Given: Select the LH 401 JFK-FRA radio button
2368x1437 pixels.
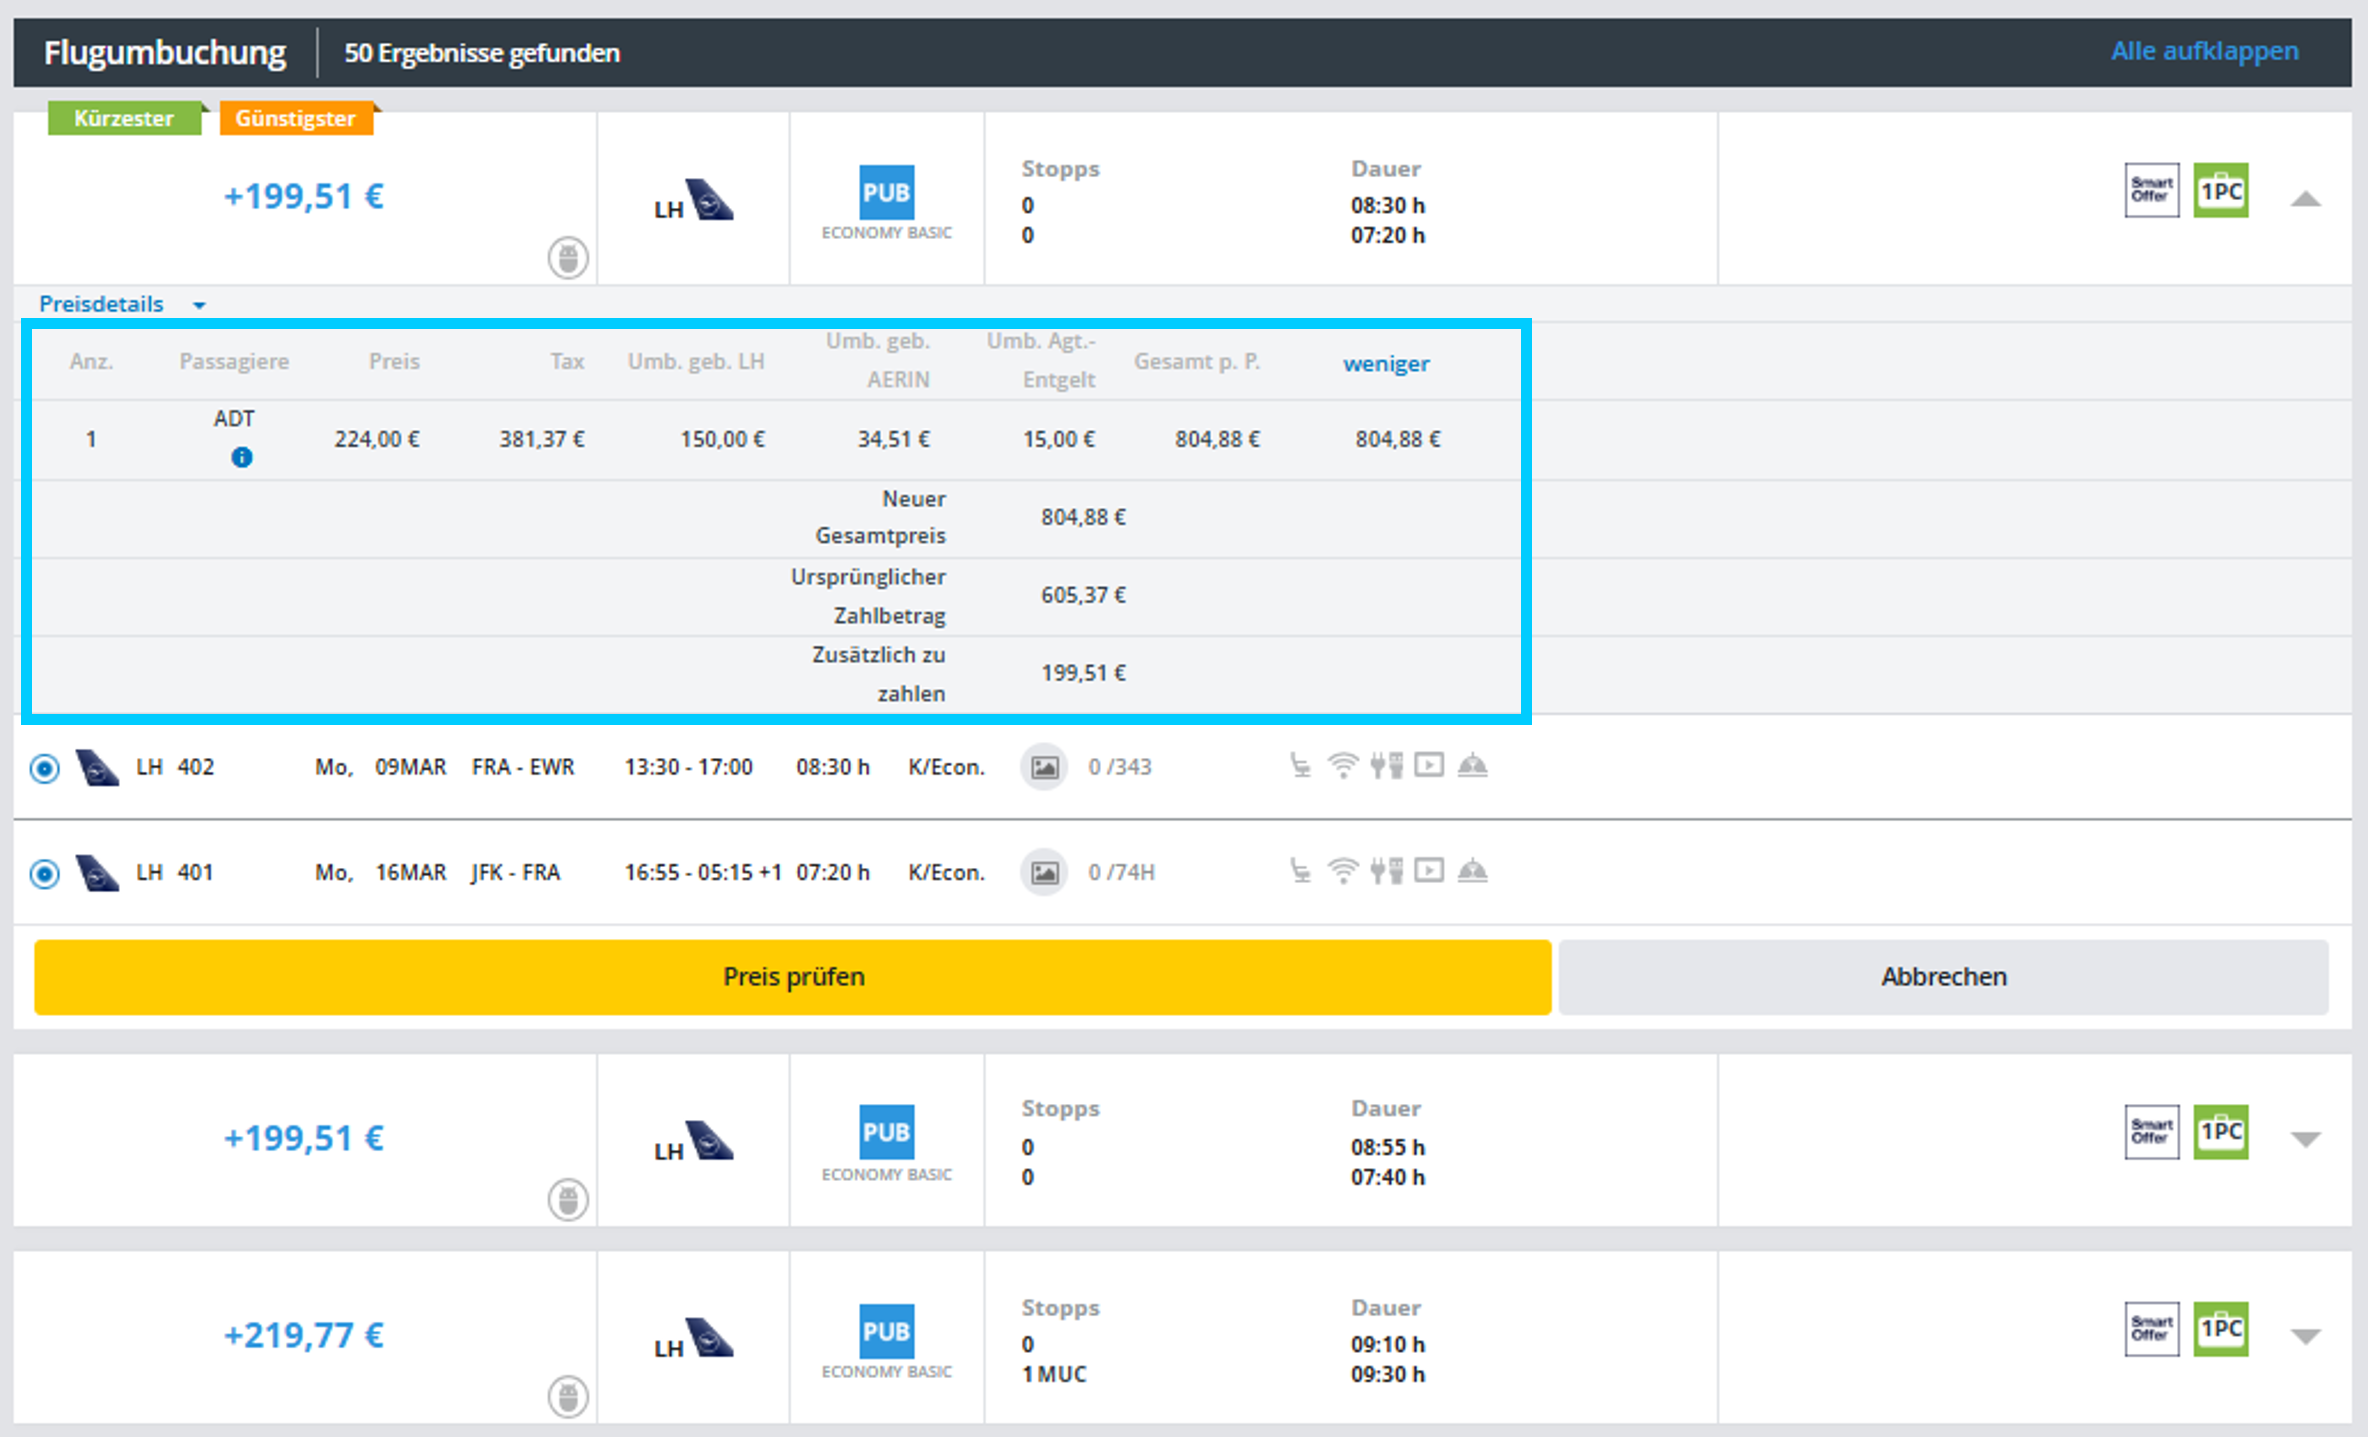Looking at the screenshot, I should coord(45,873).
